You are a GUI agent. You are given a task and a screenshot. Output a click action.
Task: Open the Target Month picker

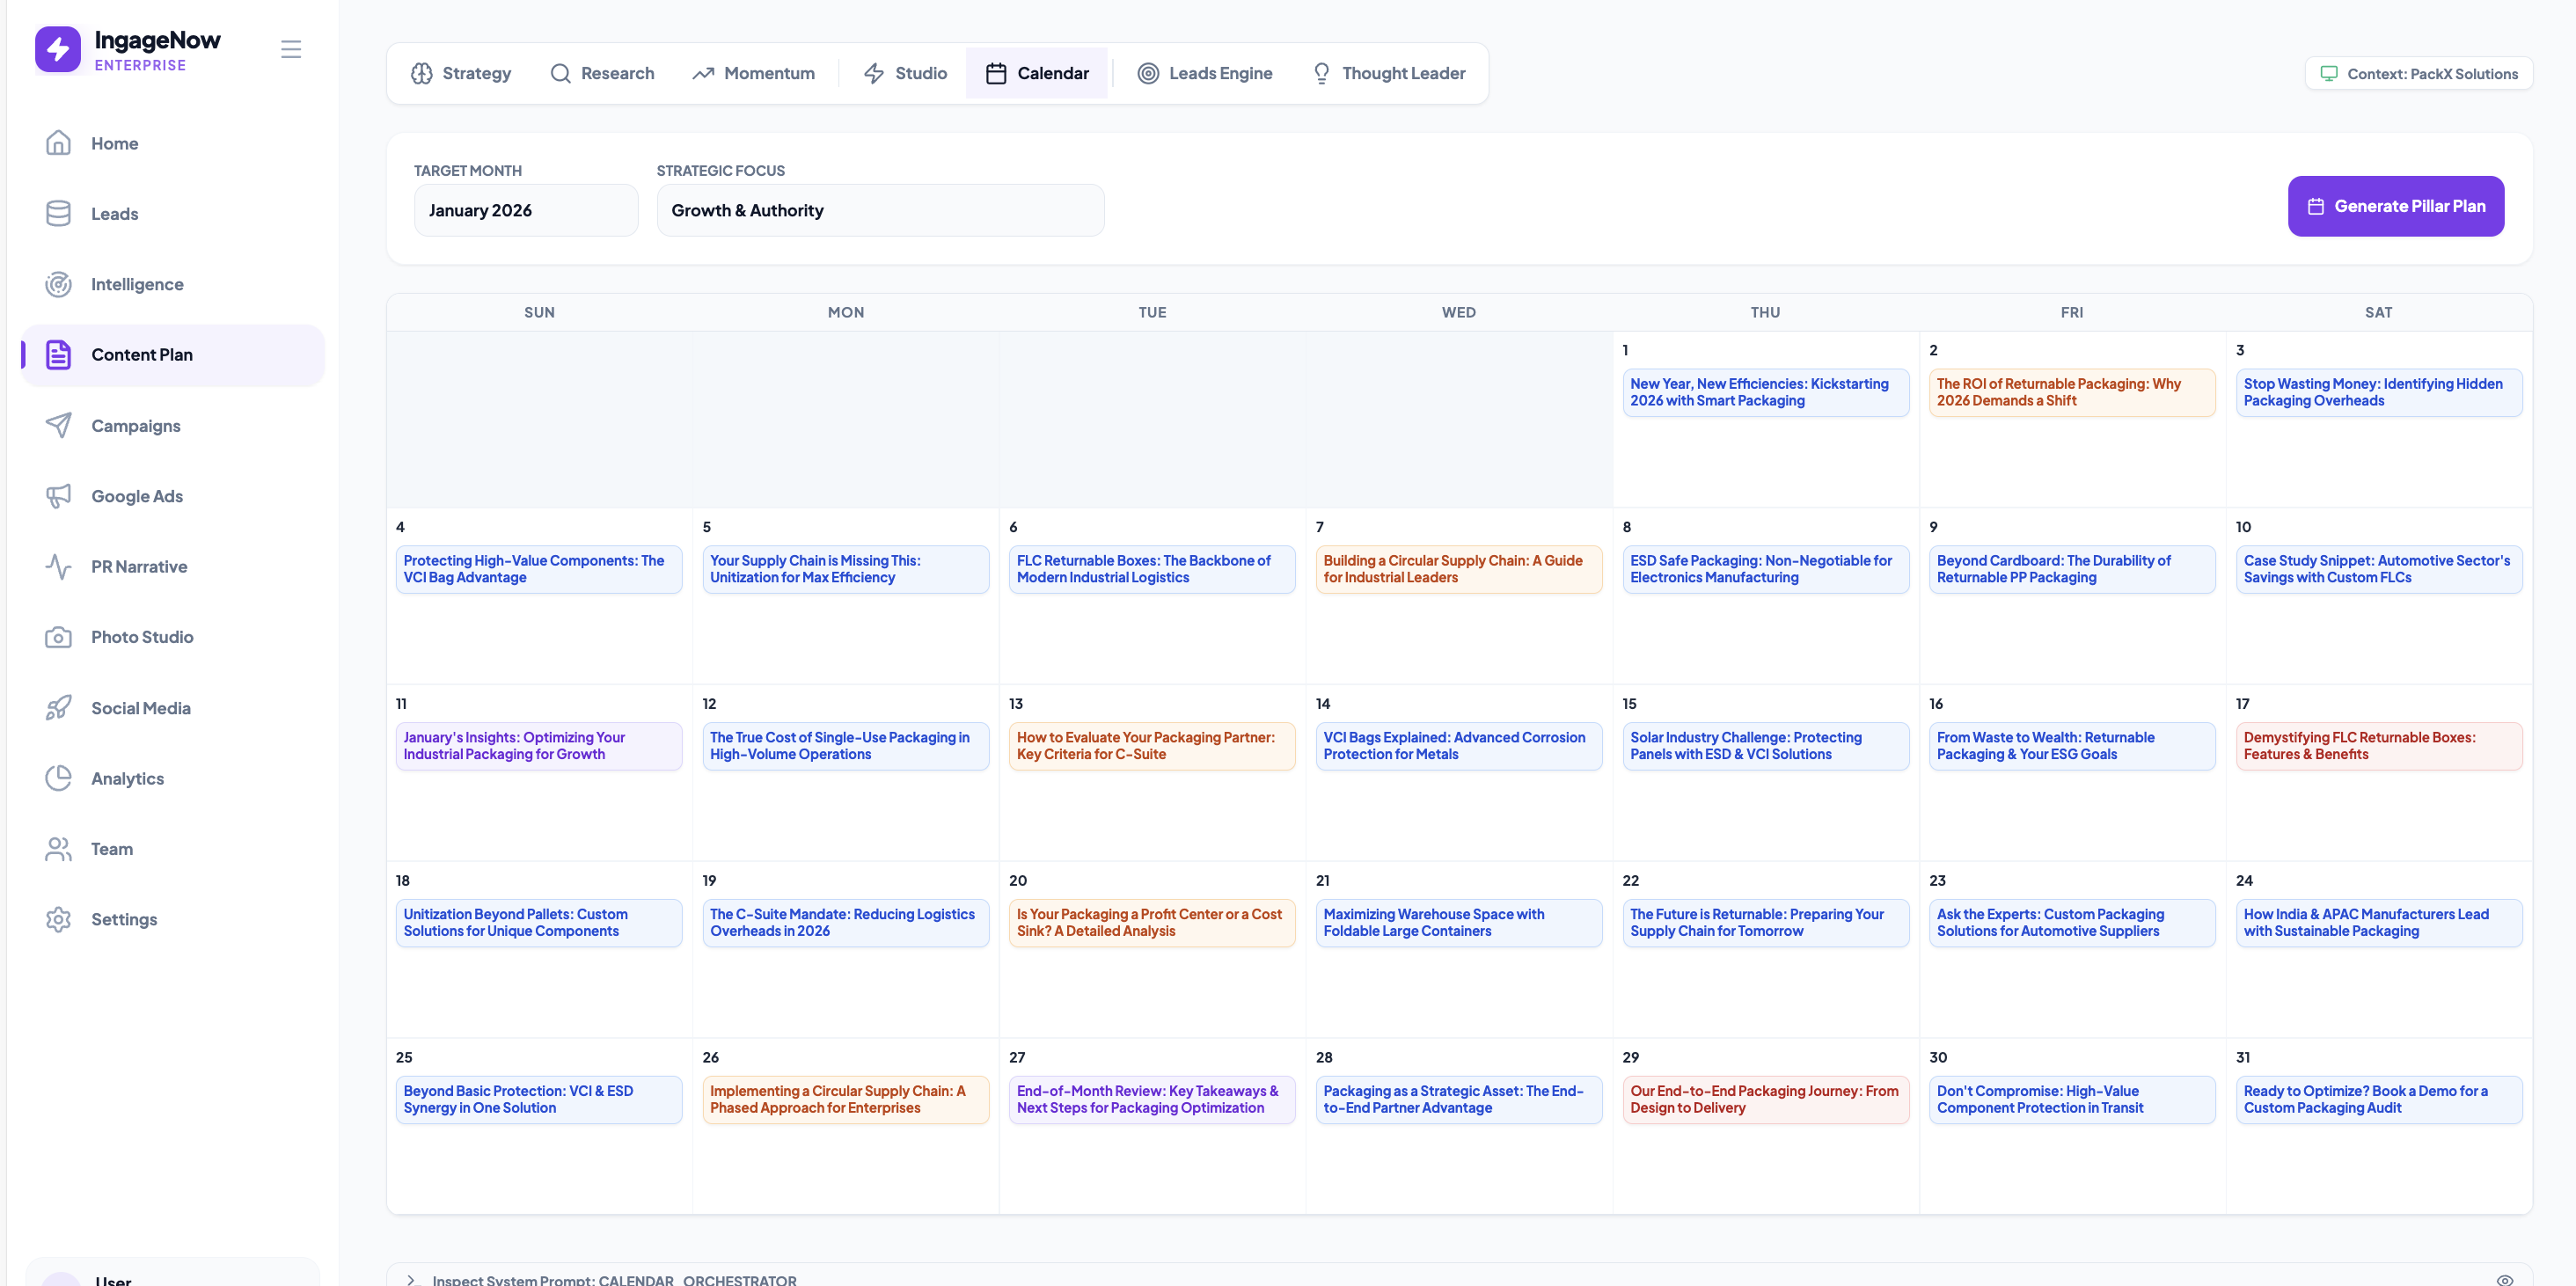(x=525, y=210)
